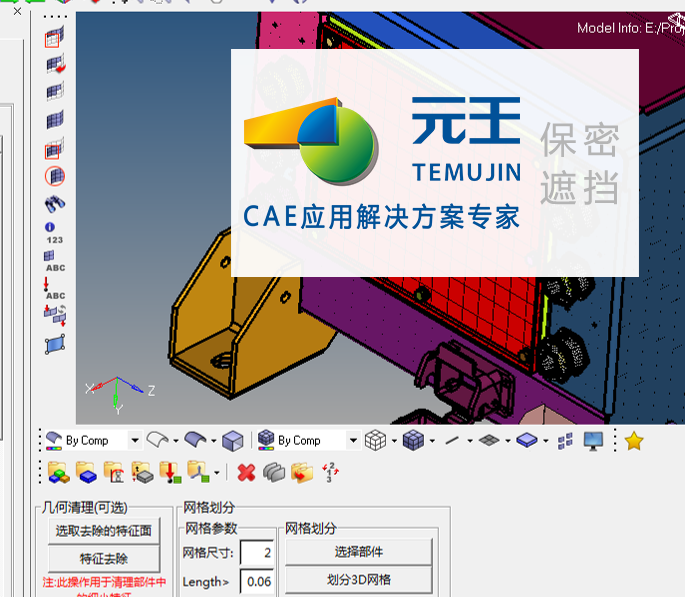Screen dimensions: 685x597
Task: Expand shaded elements options arrow
Action: click(x=432, y=441)
